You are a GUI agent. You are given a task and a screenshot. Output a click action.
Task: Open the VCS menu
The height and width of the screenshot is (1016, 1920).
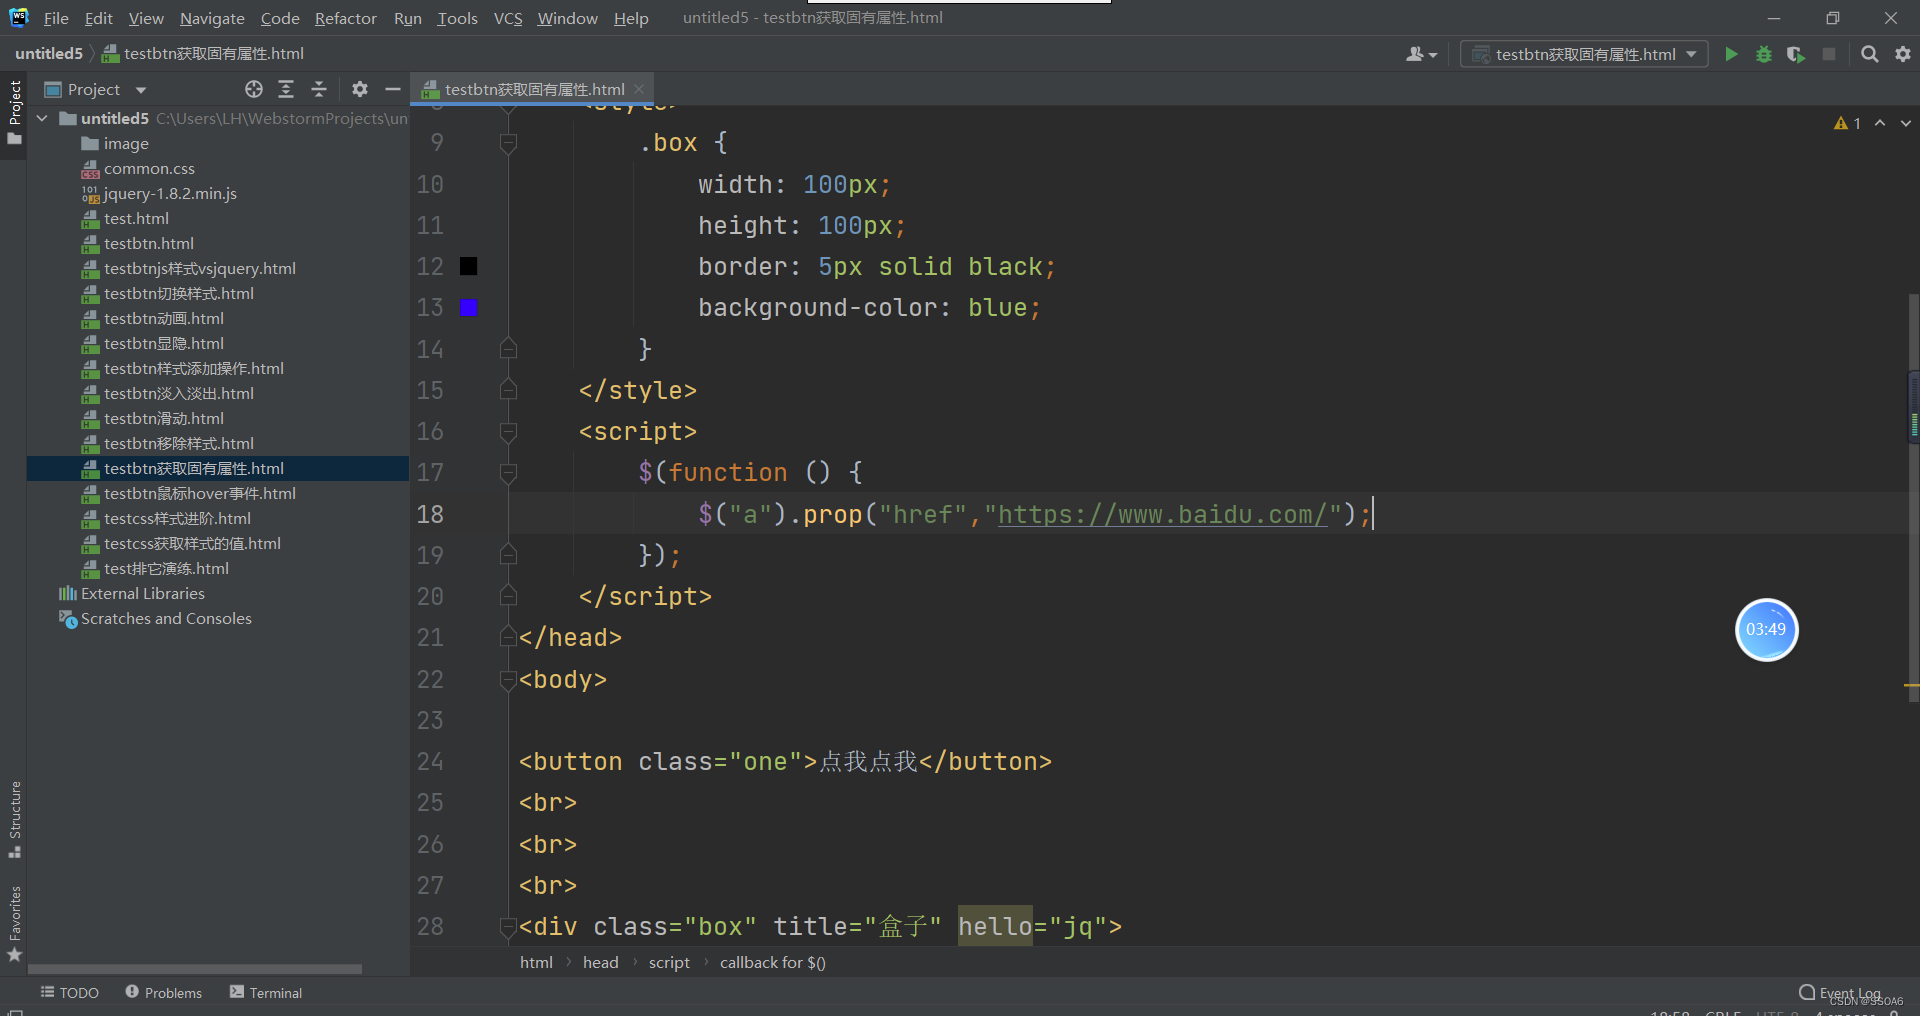pyautogui.click(x=508, y=18)
